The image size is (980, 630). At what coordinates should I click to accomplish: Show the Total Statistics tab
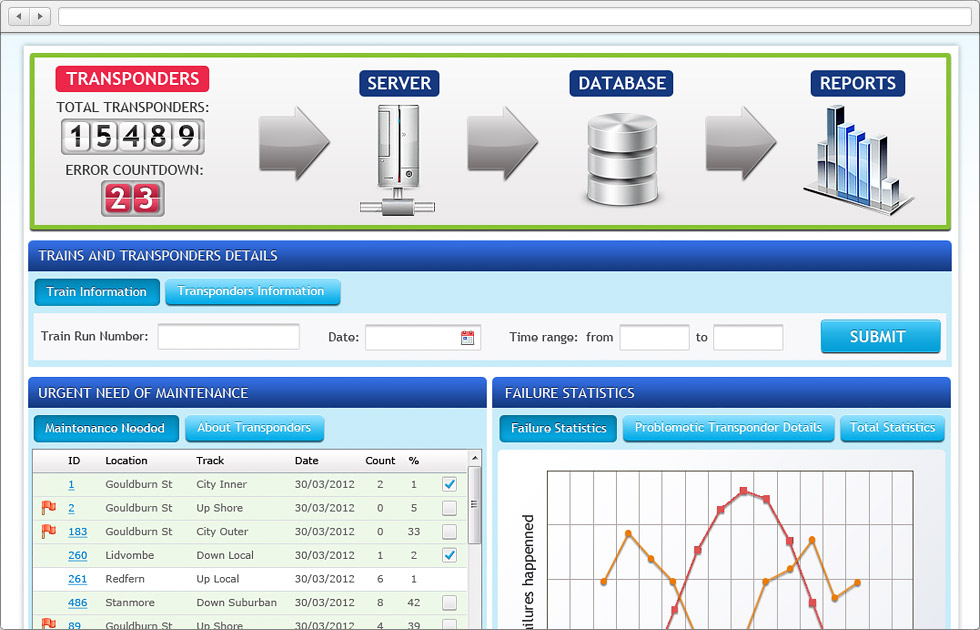pos(892,428)
